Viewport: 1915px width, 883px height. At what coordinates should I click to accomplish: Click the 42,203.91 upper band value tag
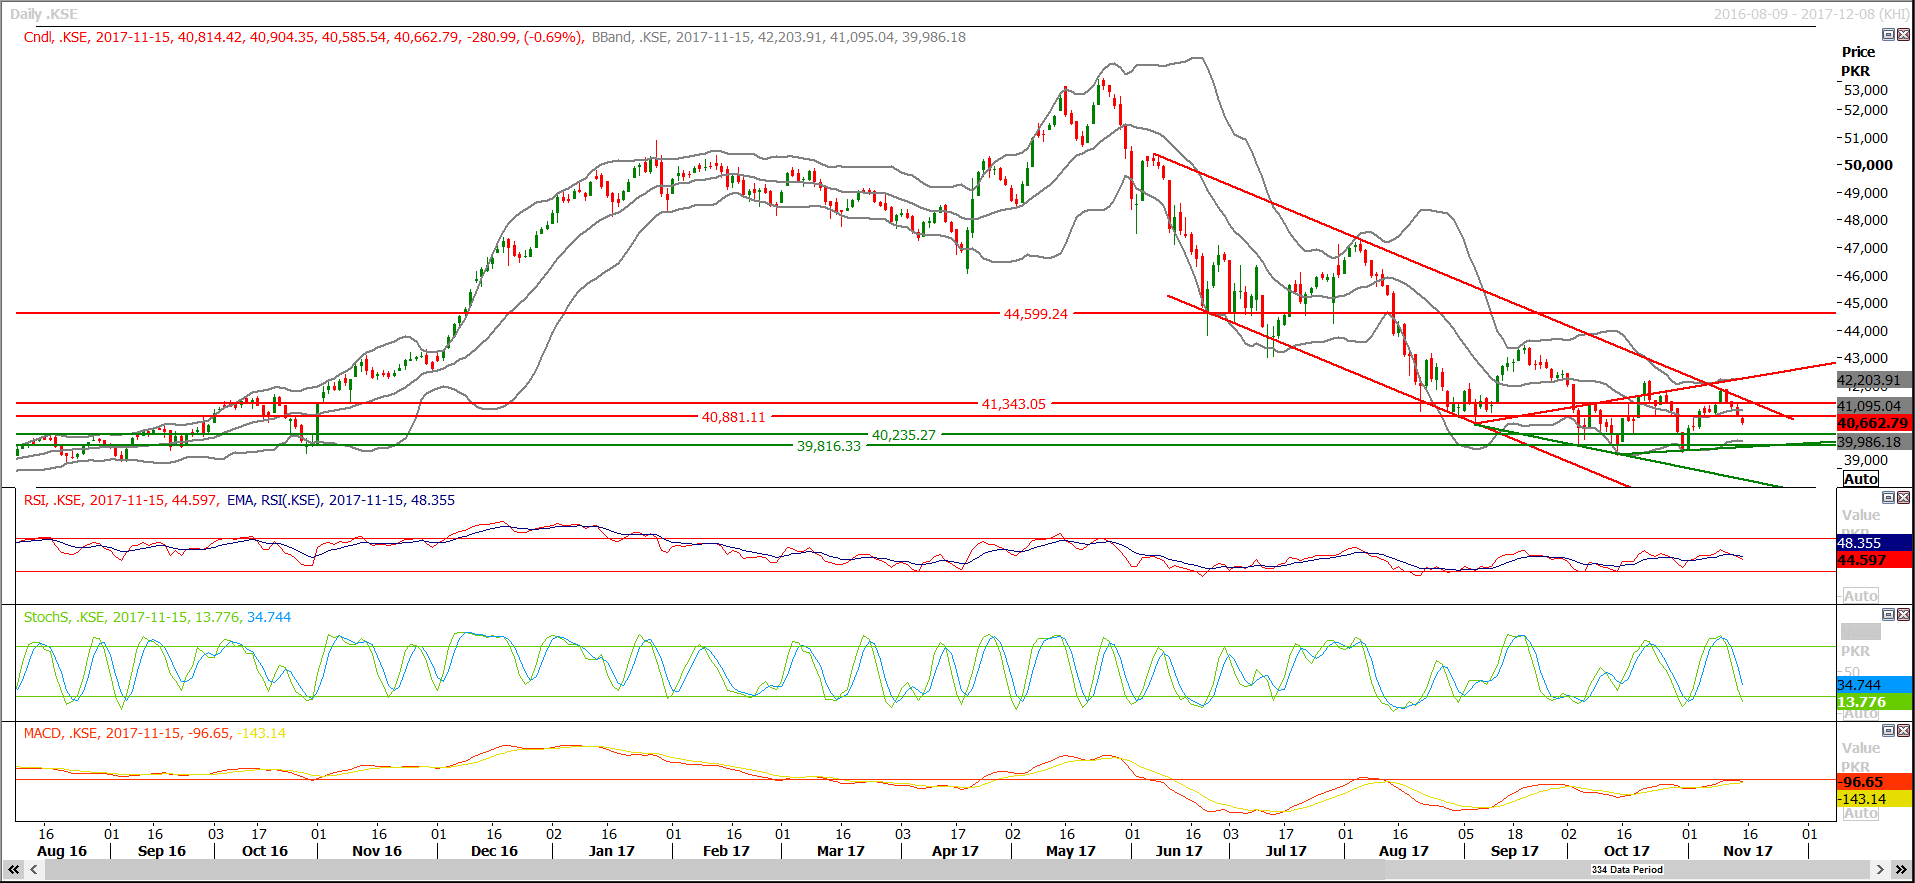(1874, 380)
